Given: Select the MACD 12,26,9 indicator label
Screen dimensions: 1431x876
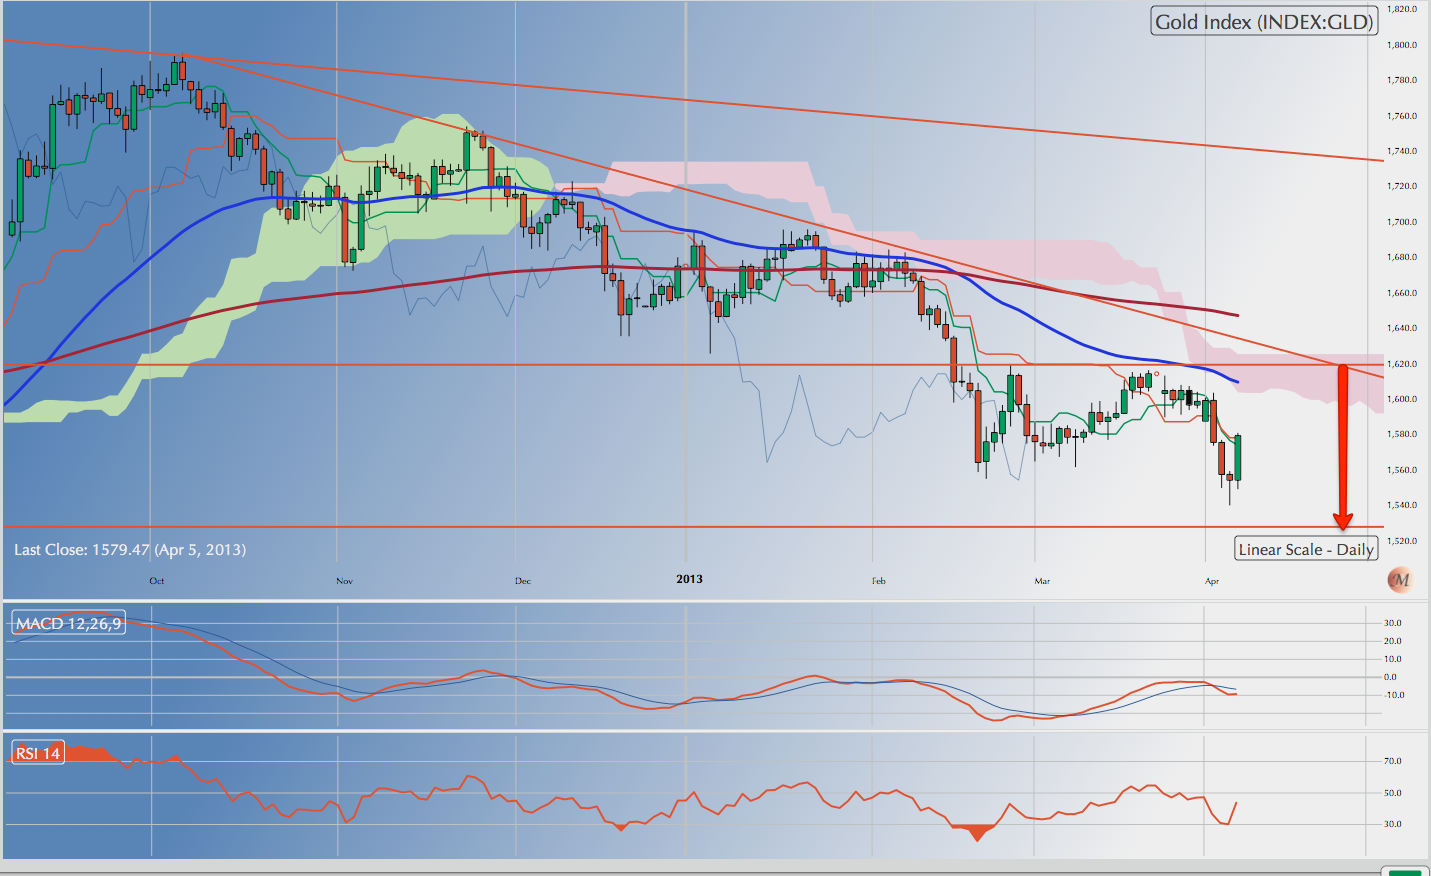Looking at the screenshot, I should 68,623.
